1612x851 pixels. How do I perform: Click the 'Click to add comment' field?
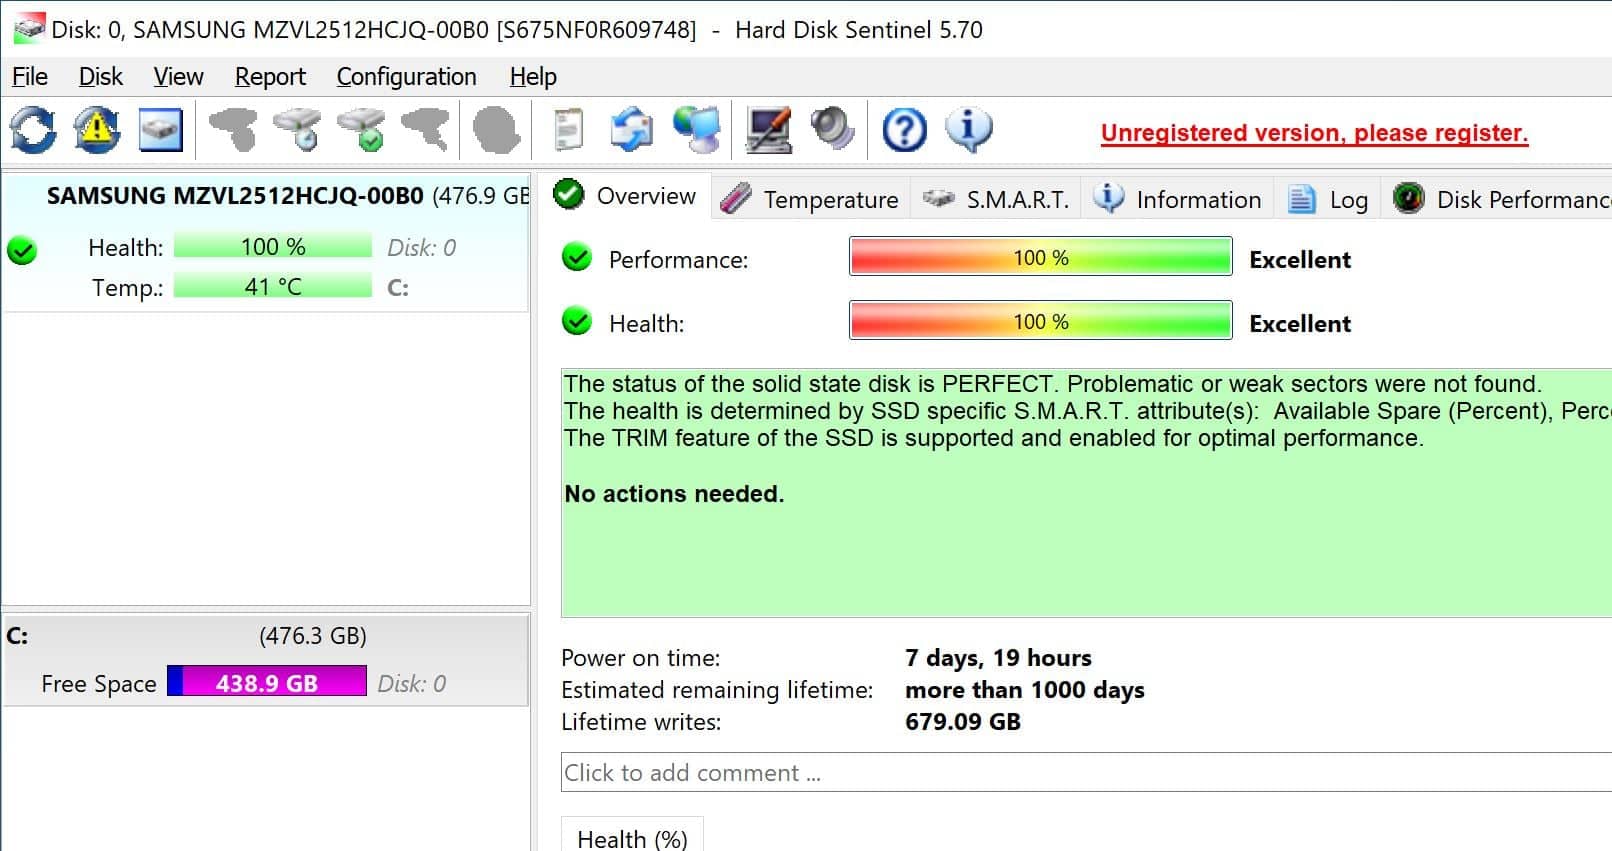1086,772
